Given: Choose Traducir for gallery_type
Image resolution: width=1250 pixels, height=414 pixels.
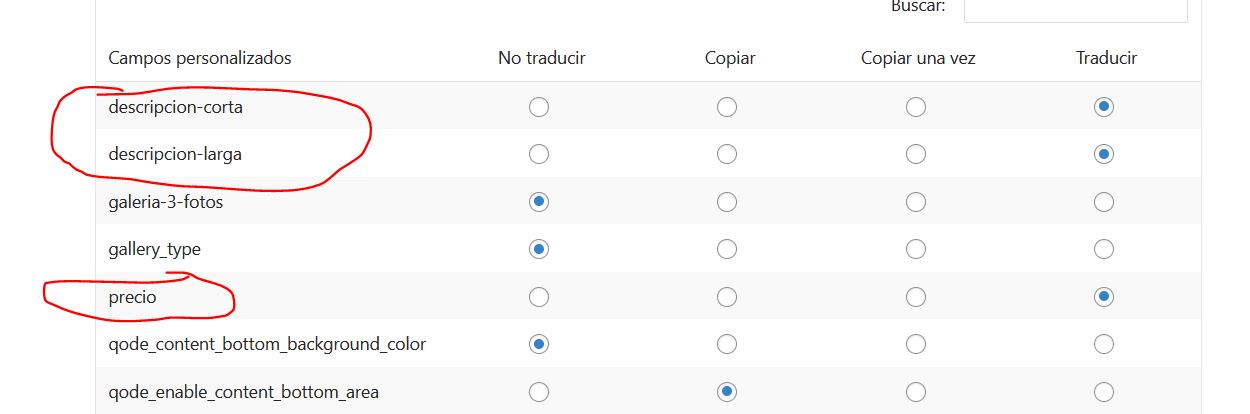Looking at the screenshot, I should (1104, 249).
